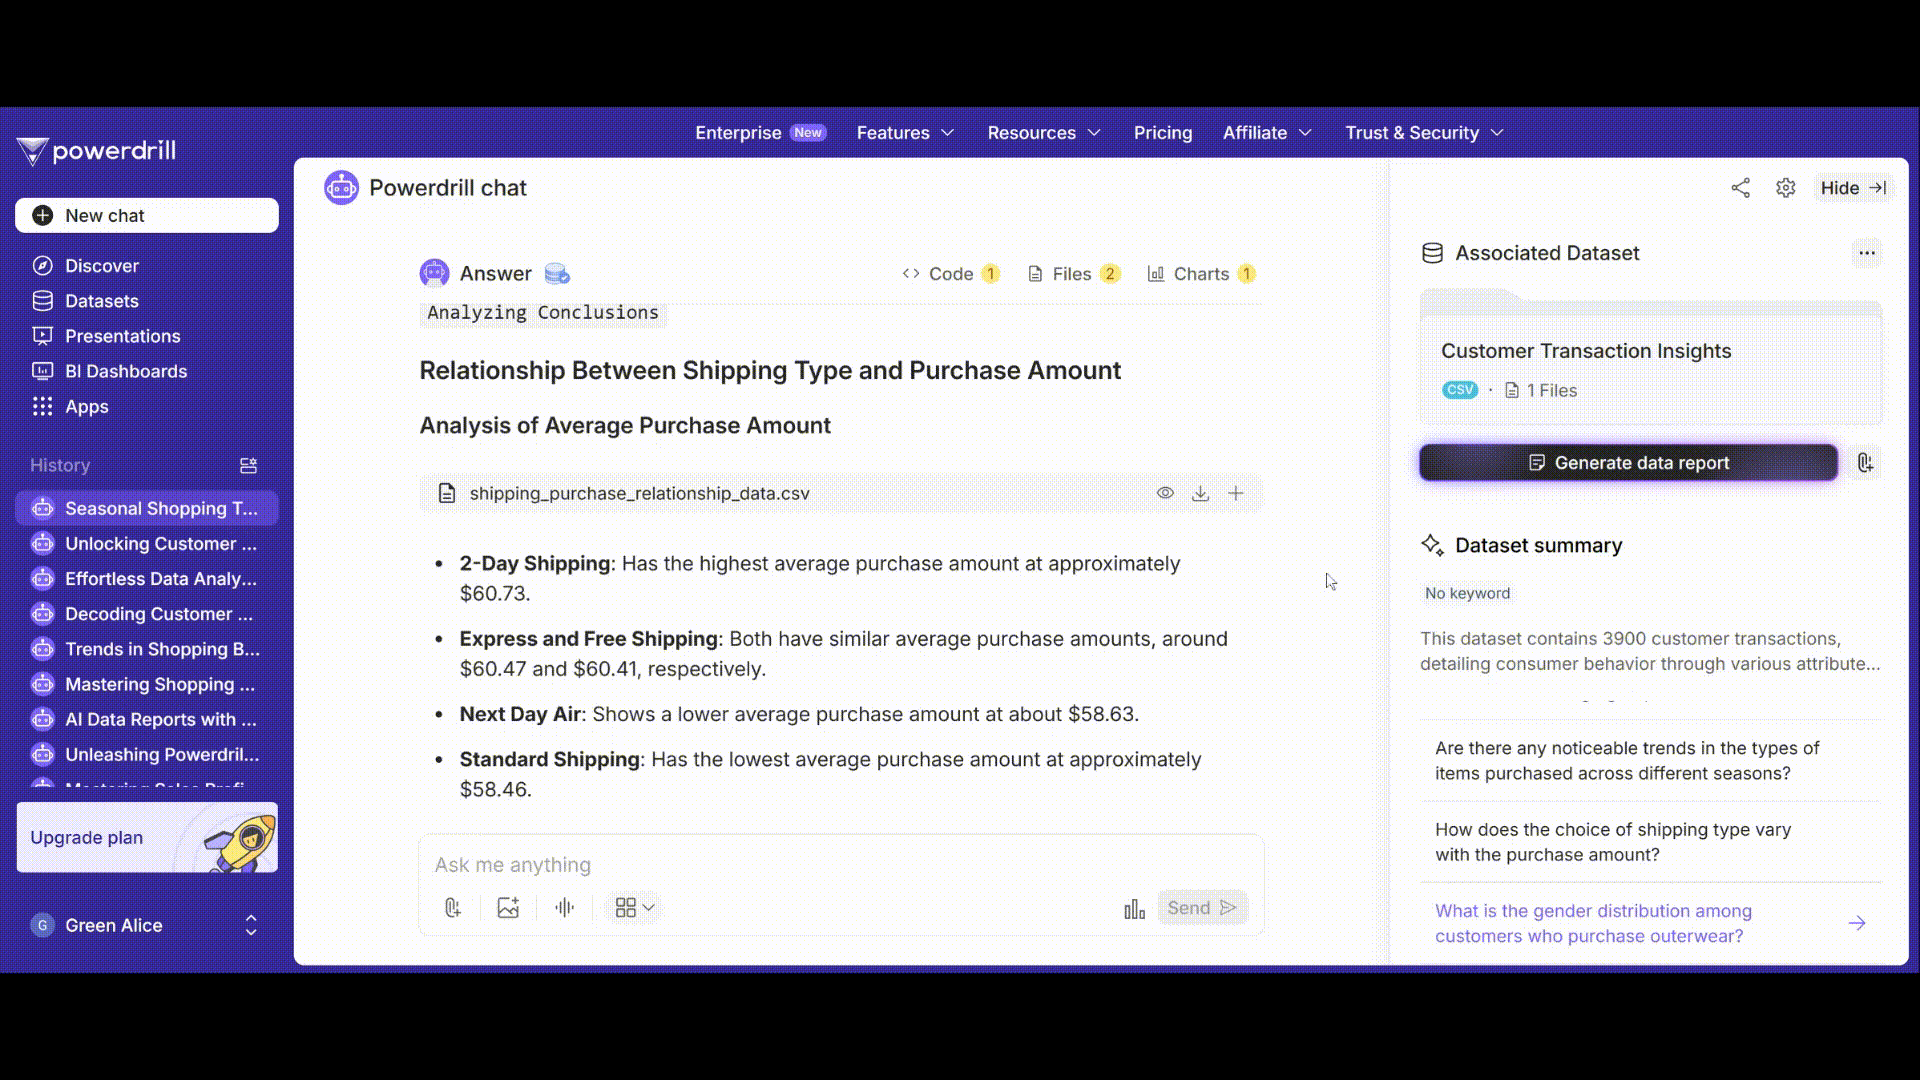Open 'Decoding Customer ...' chat history
The height and width of the screenshot is (1080, 1920).
tap(147, 613)
